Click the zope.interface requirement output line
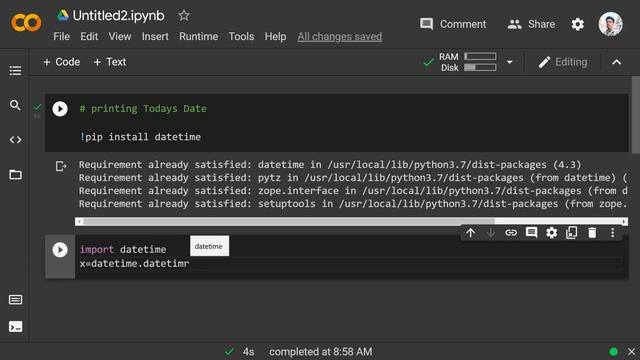 (x=353, y=191)
